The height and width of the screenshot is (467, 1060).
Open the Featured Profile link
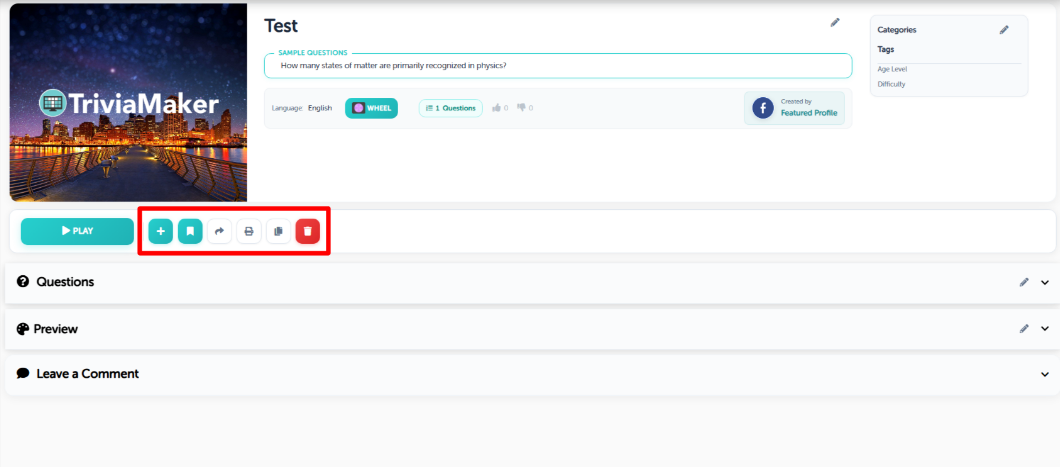[809, 113]
